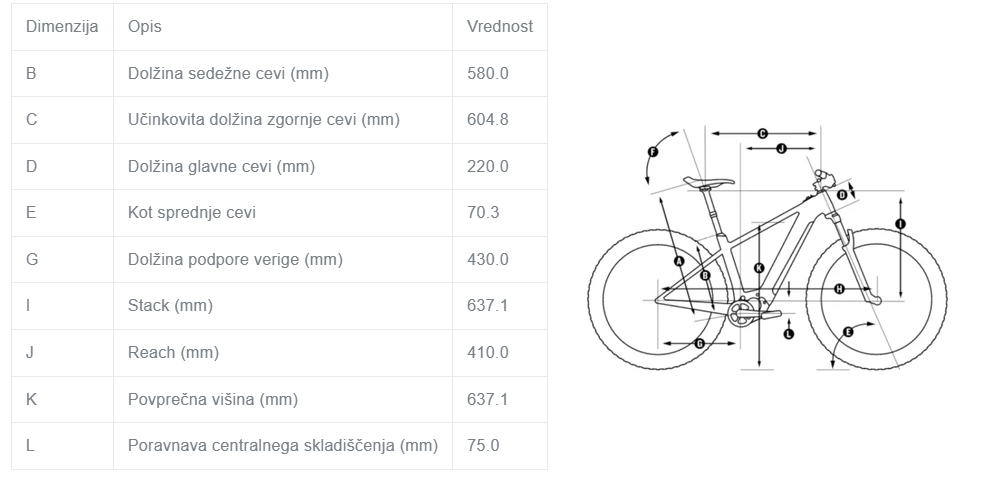Select the G chainstay marker below wheel
982x491 pixels.
coord(700,343)
